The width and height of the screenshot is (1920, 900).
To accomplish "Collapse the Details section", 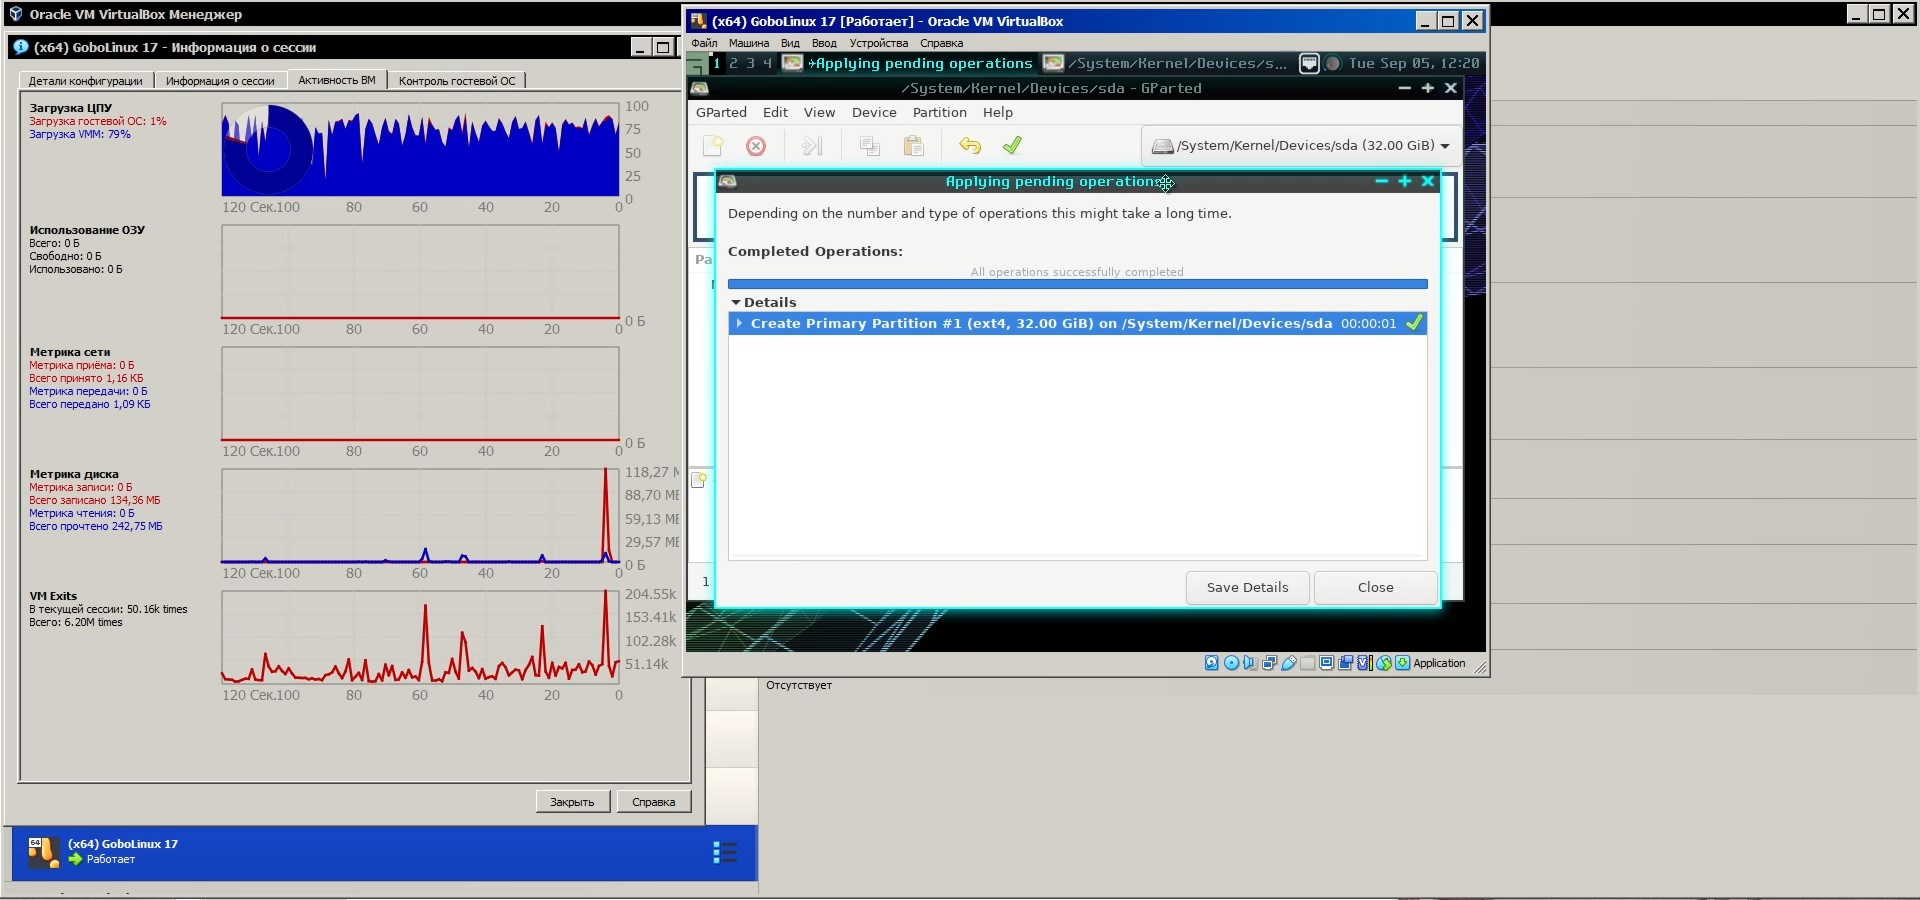I will click(x=736, y=302).
